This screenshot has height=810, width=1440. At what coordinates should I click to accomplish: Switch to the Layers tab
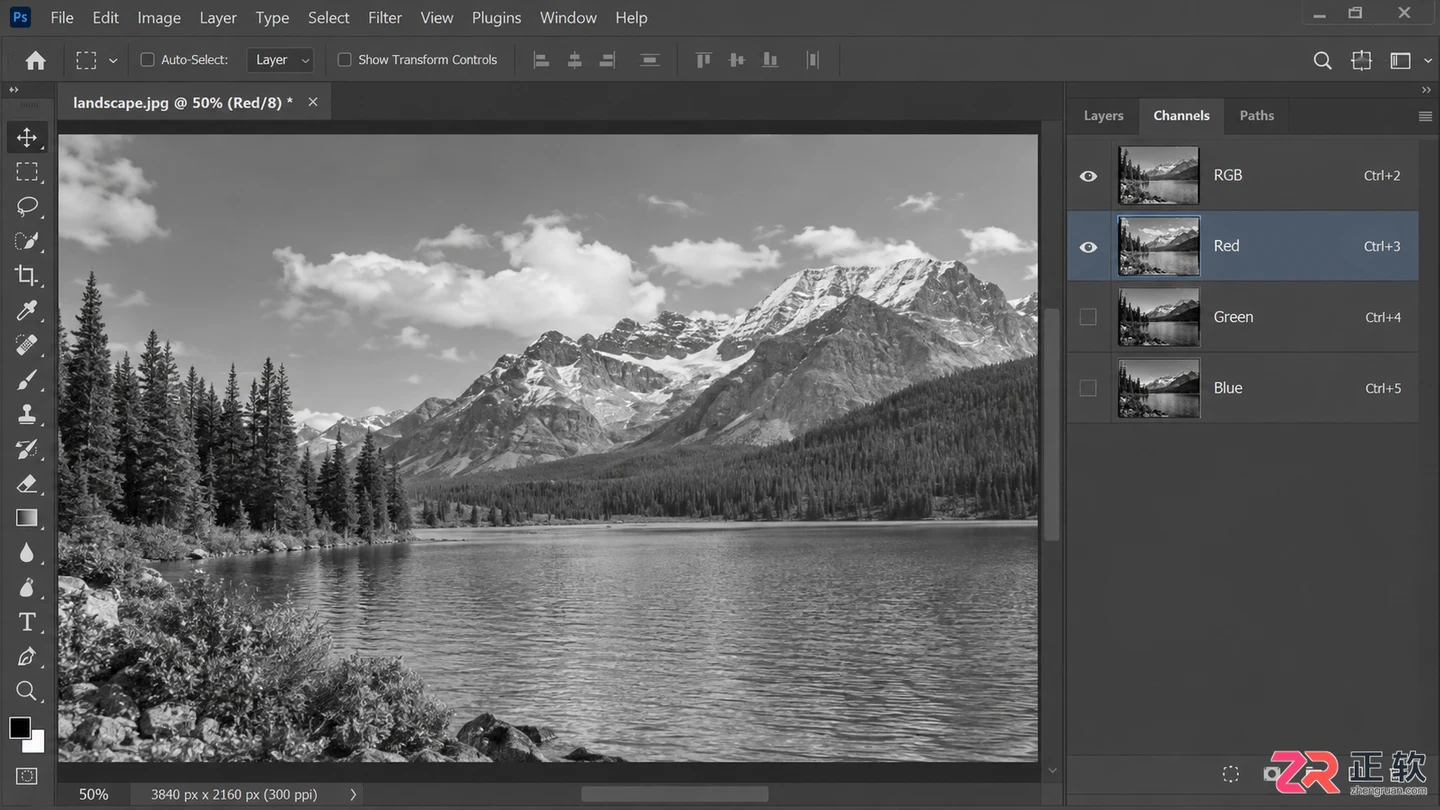tap(1103, 116)
